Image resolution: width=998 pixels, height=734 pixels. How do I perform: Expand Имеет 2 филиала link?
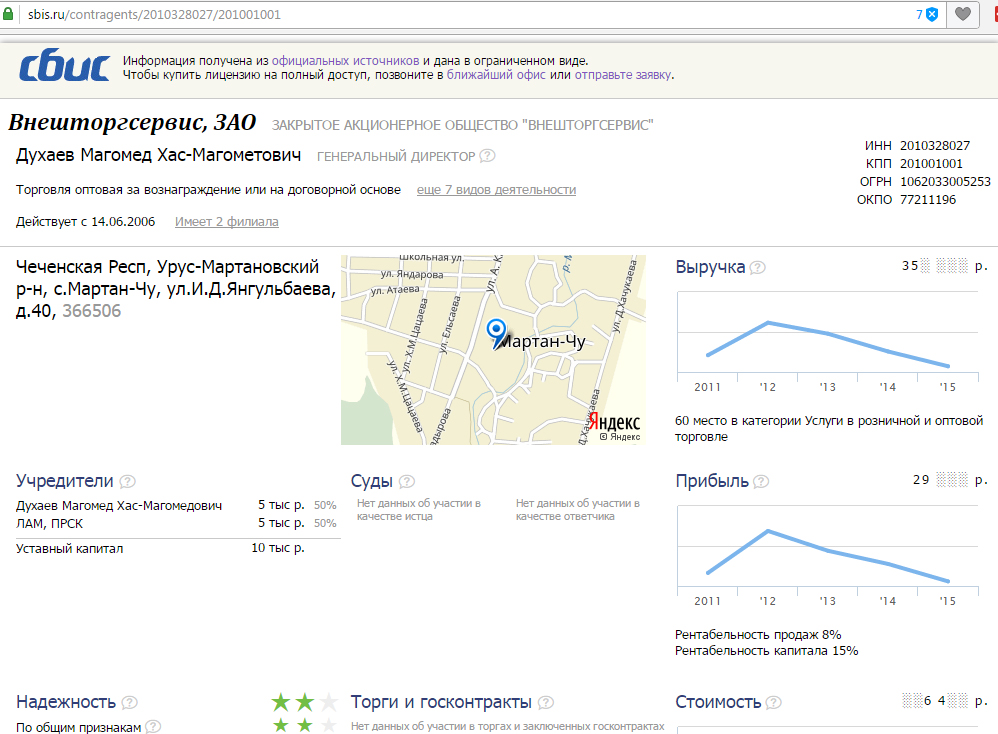[x=226, y=222]
